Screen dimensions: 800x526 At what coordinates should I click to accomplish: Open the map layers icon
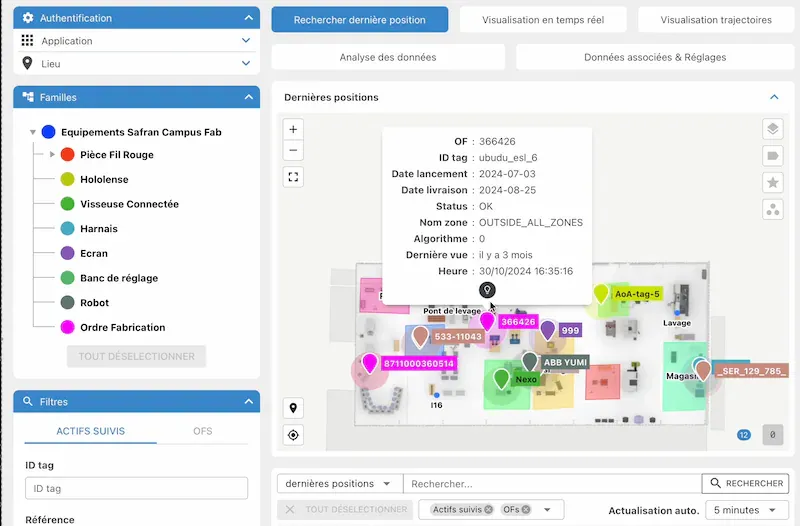[x=772, y=129]
